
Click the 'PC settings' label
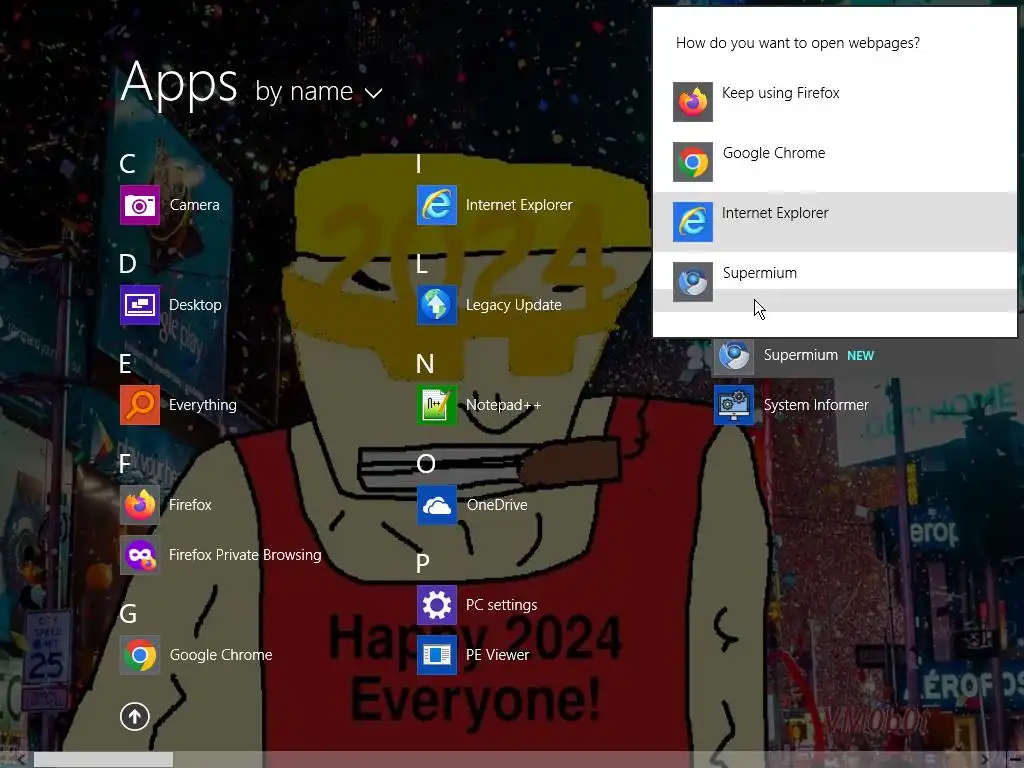click(x=502, y=605)
